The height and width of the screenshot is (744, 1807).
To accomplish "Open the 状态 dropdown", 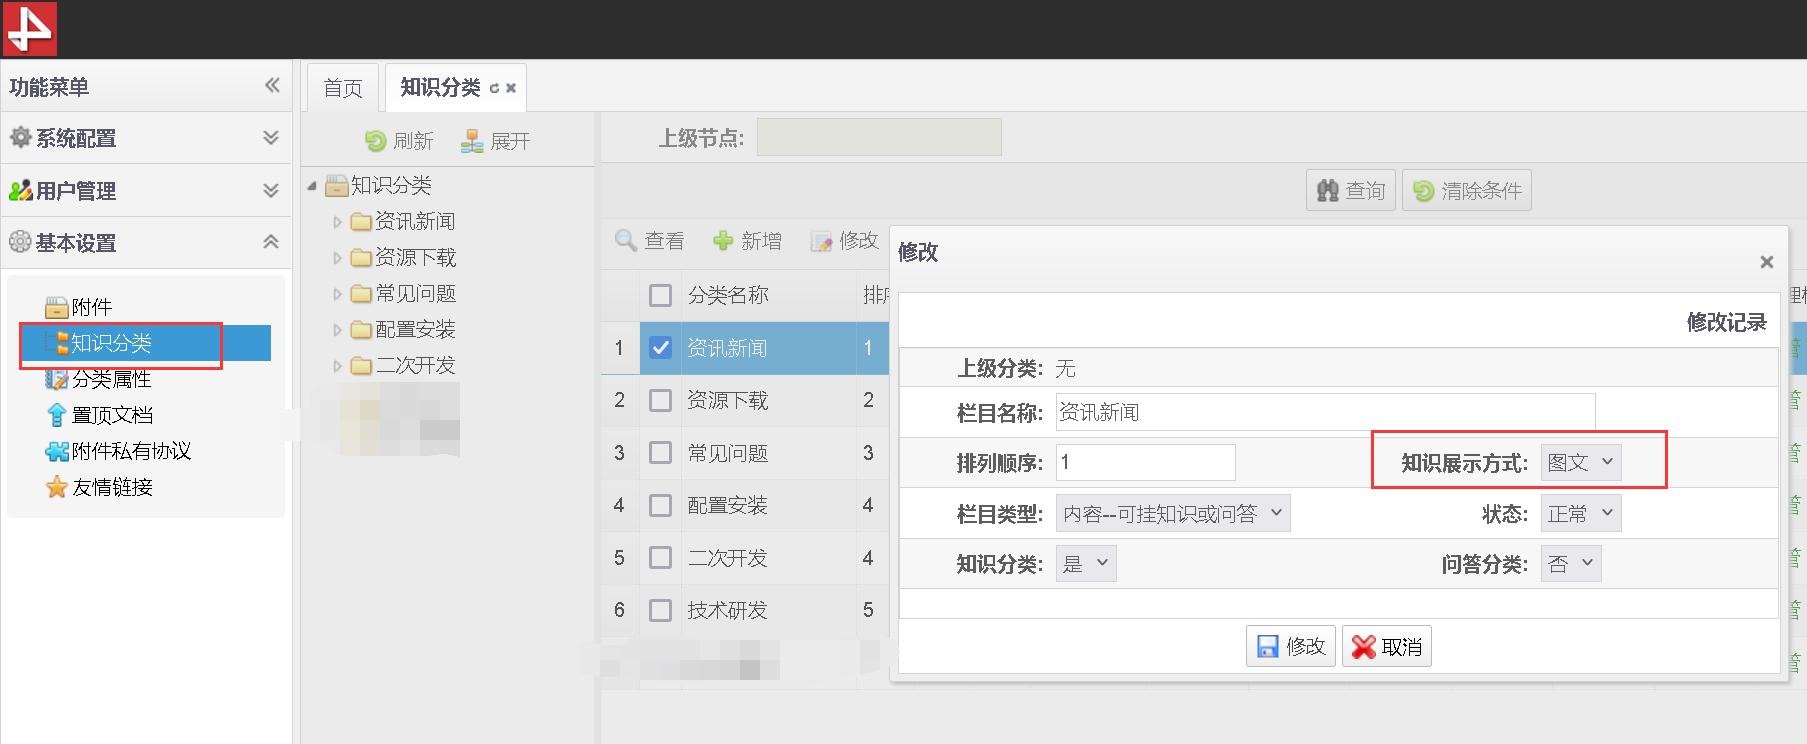I will [x=1581, y=513].
